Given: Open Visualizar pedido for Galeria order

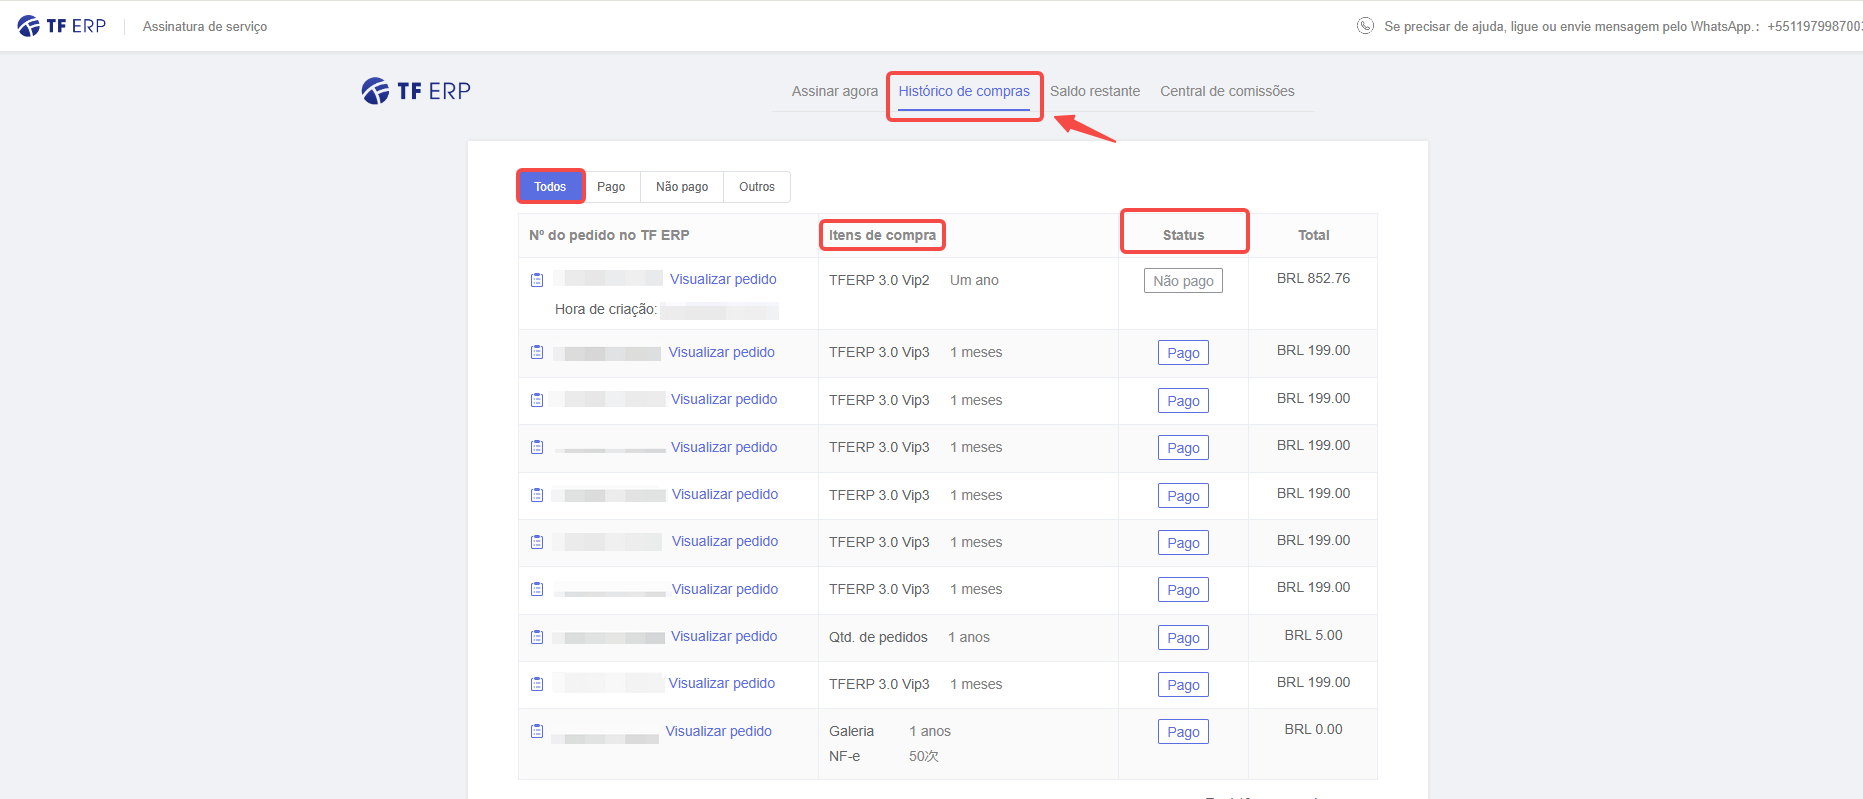Looking at the screenshot, I should click(x=719, y=731).
